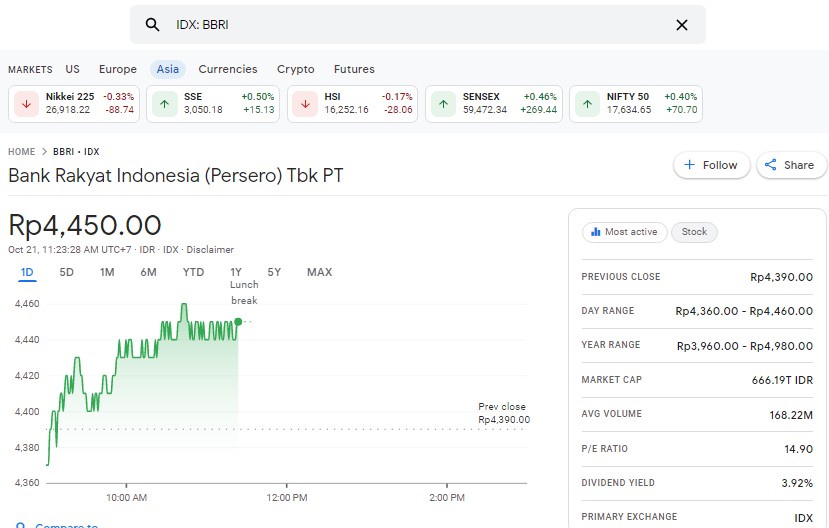Screen dimensions: 829x528
Task: Click the DIVIDEND YIELD value 3.92%
Action: click(797, 483)
